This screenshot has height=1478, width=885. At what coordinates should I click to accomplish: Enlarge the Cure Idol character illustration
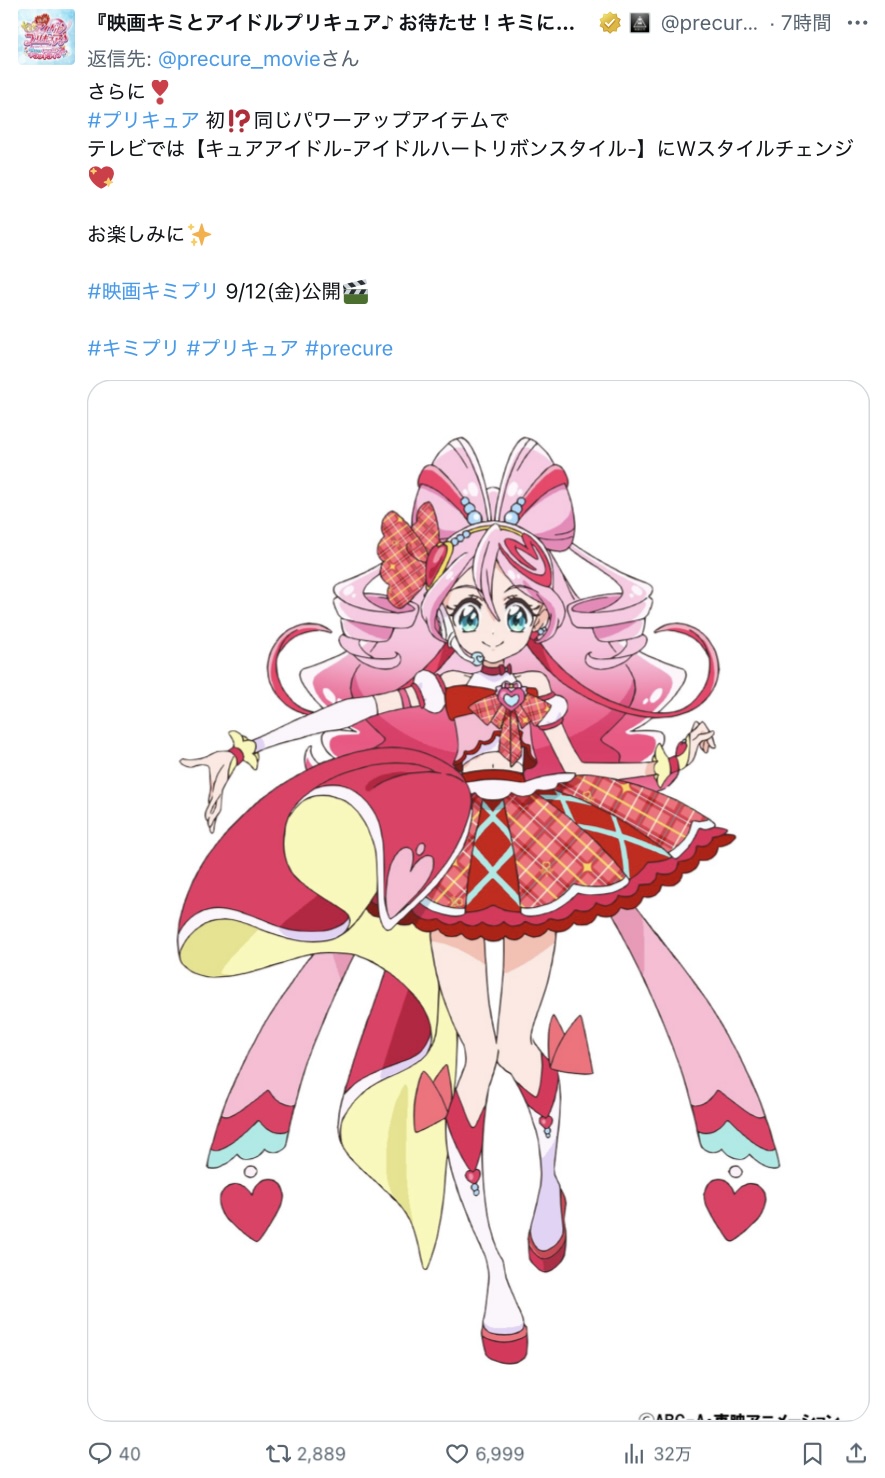point(478,900)
